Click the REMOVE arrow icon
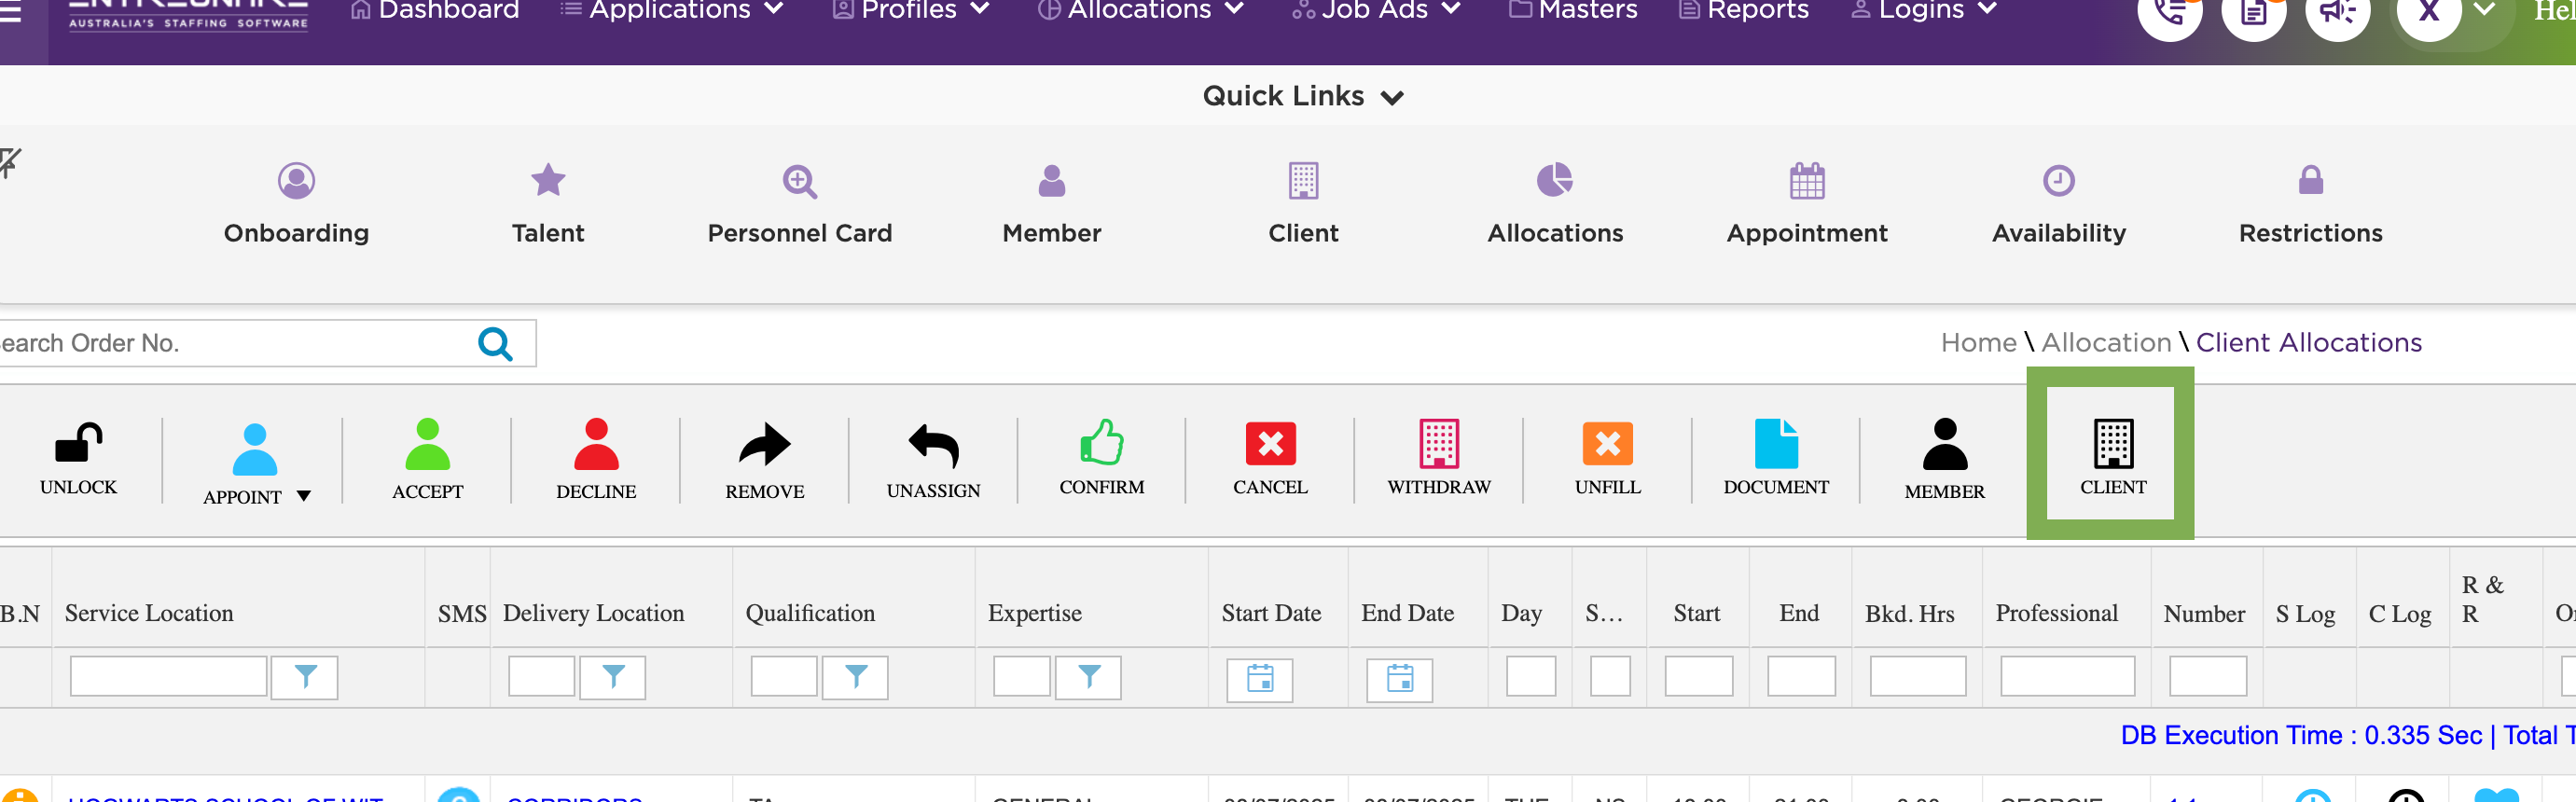This screenshot has height=802, width=2576. 764,444
